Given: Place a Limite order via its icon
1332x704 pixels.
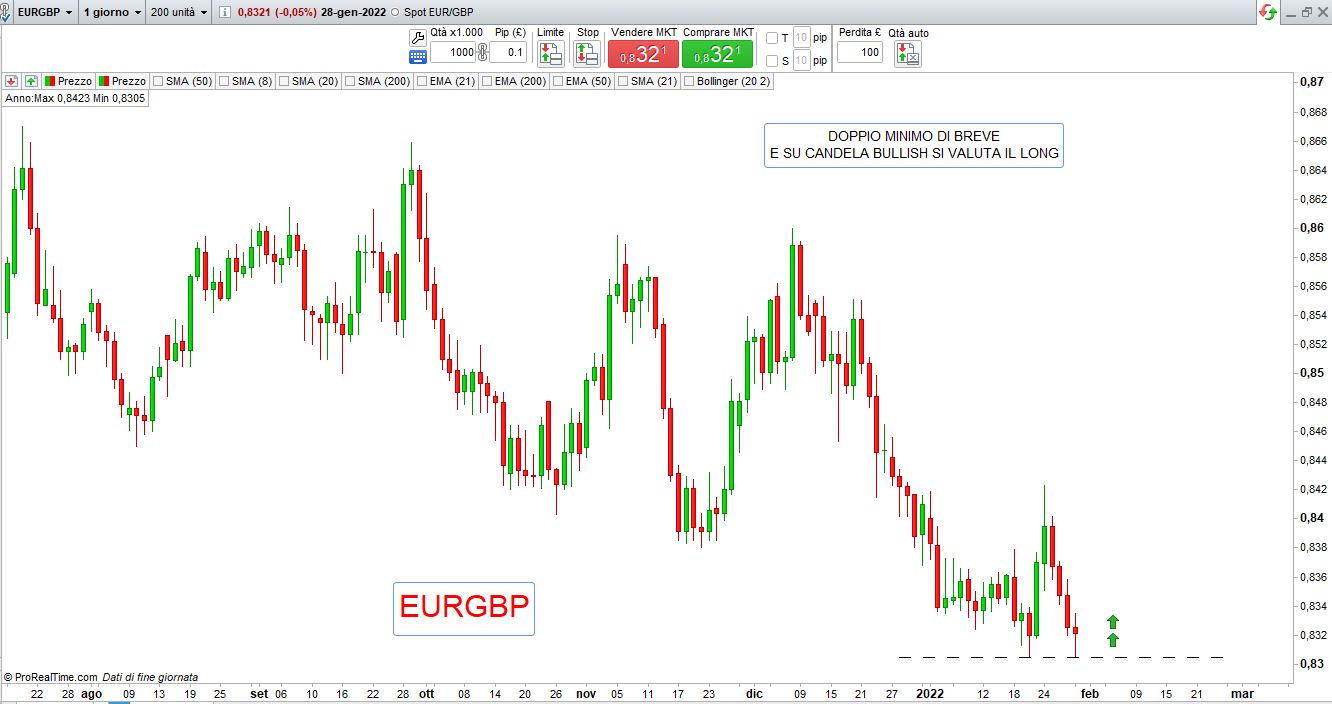Looking at the screenshot, I should click(550, 54).
